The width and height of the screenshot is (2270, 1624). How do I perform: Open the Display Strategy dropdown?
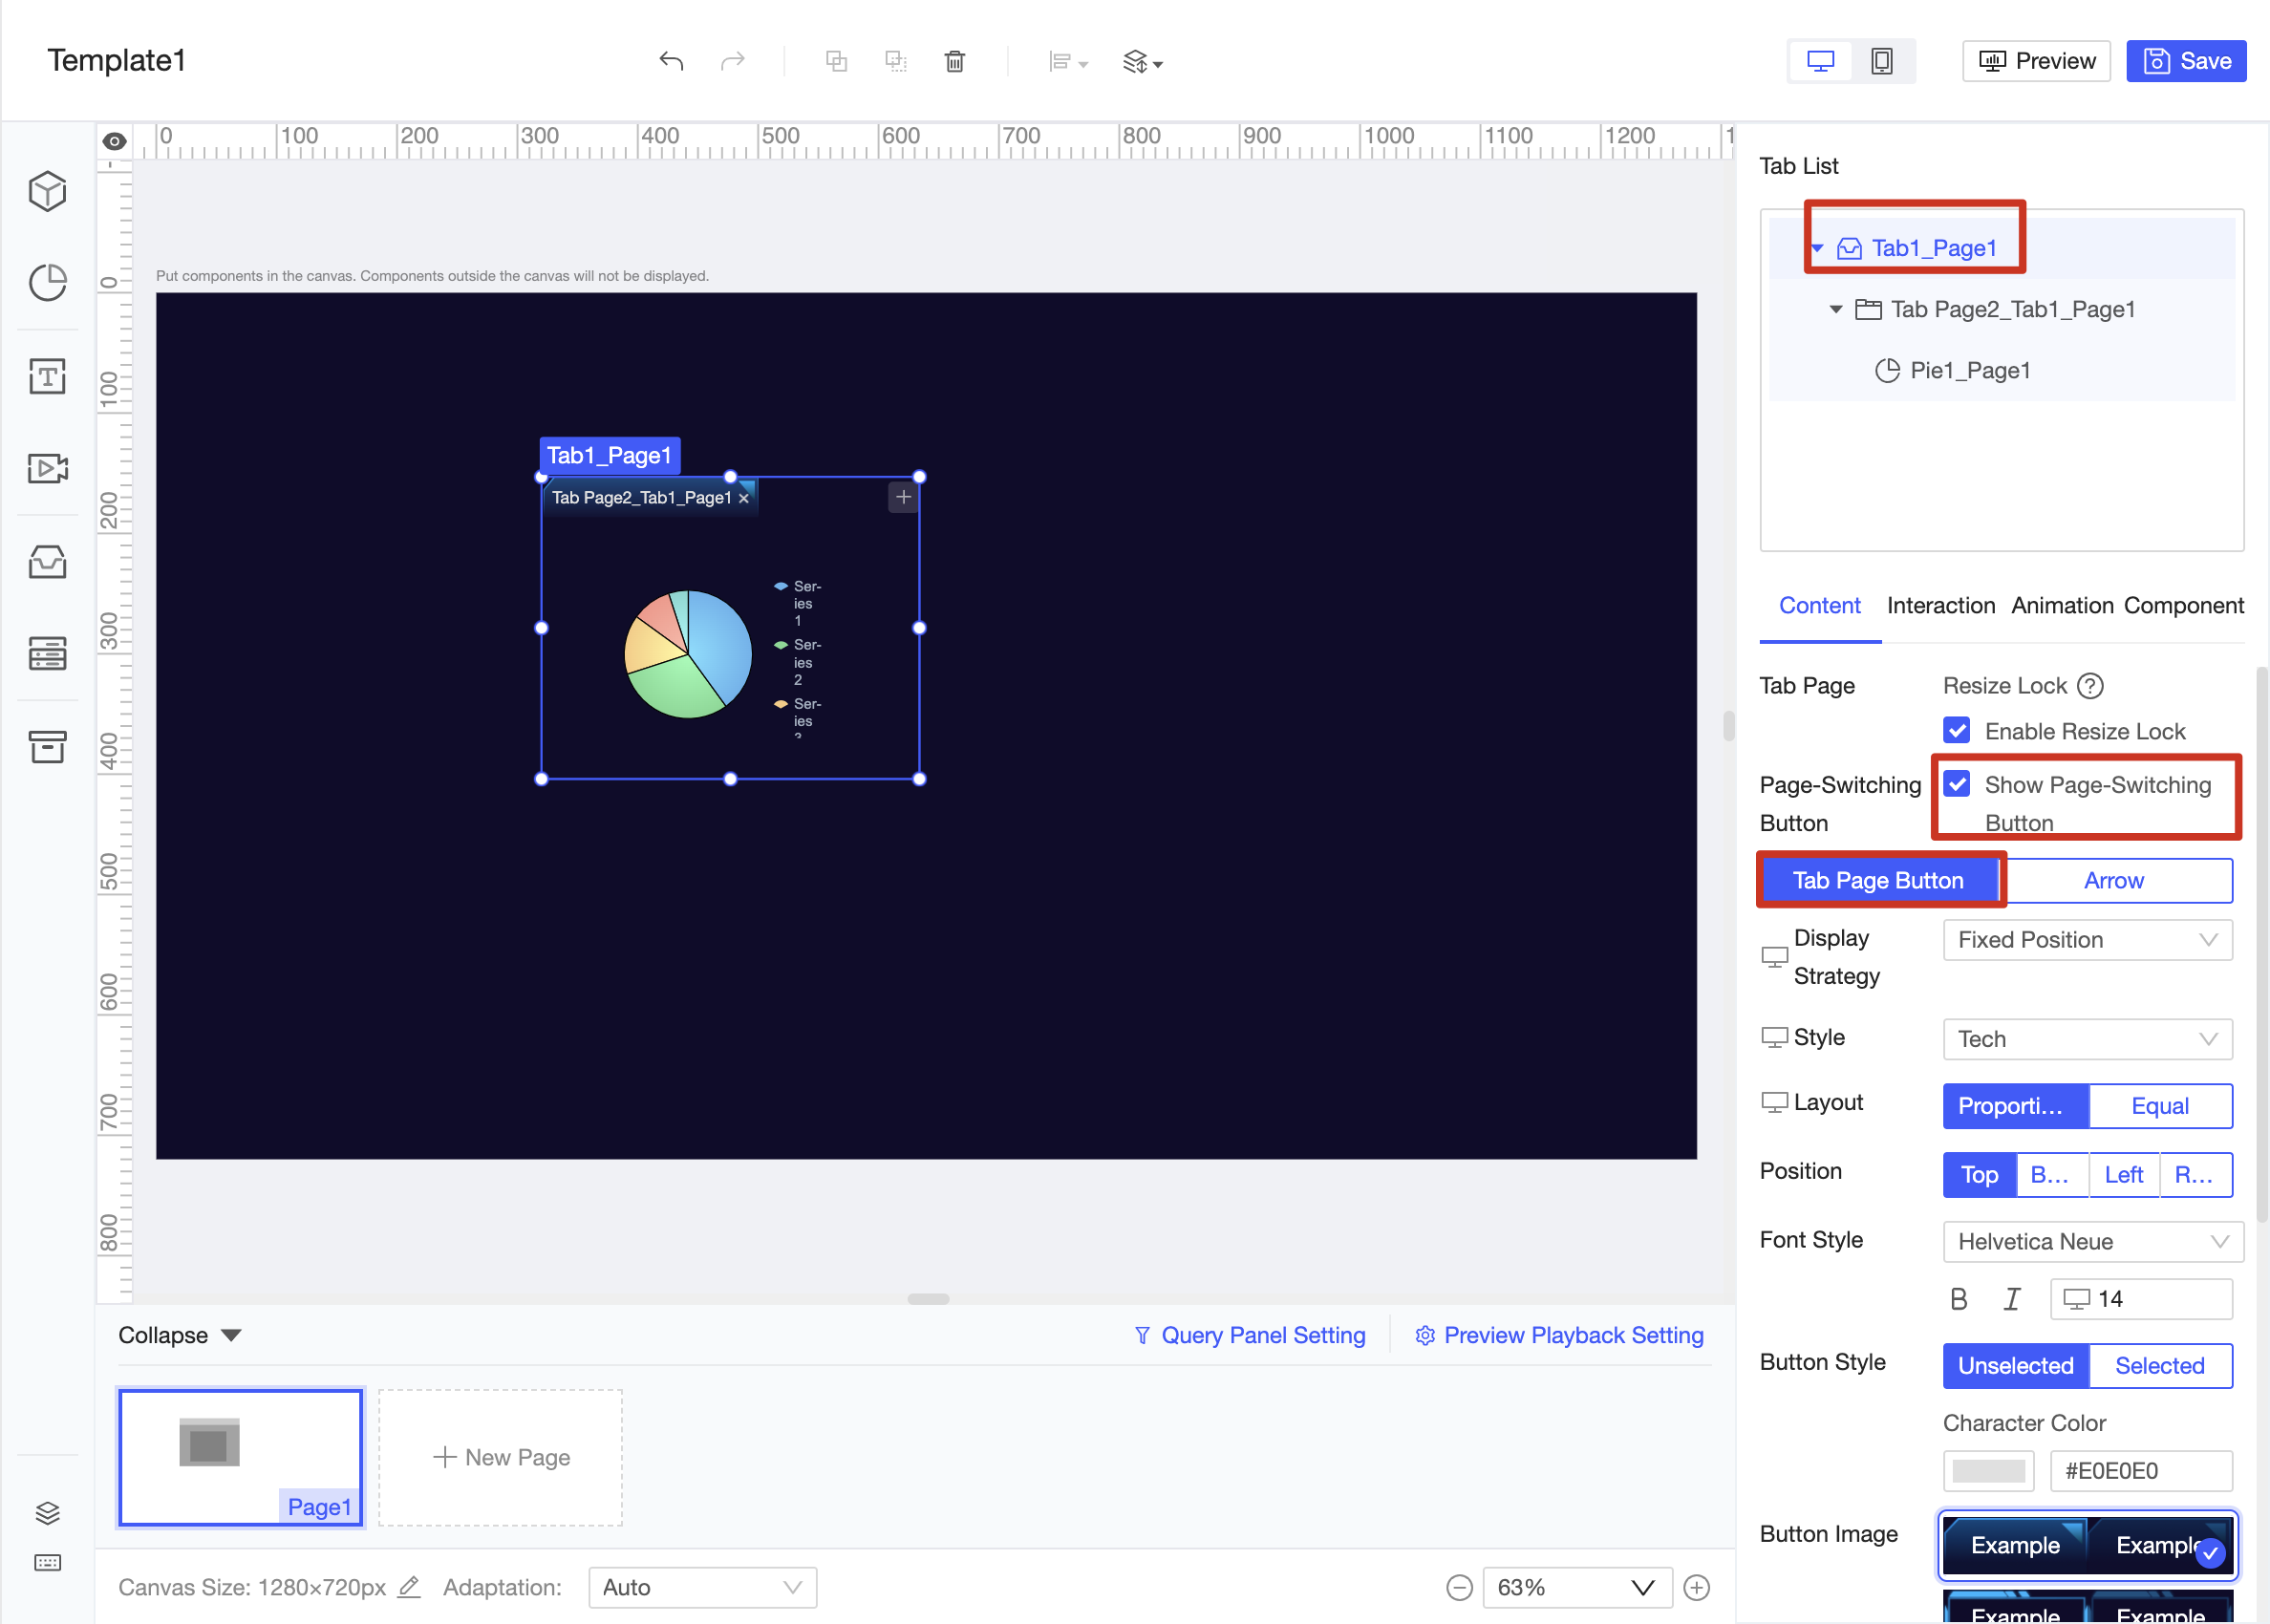coord(2086,939)
